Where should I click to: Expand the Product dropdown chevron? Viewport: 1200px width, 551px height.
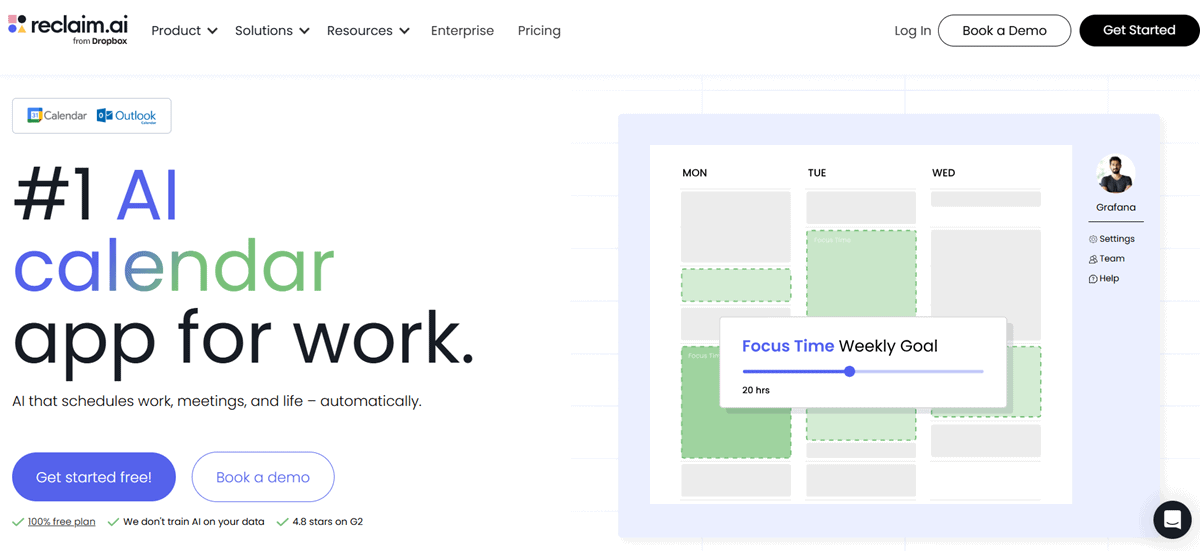(x=212, y=31)
